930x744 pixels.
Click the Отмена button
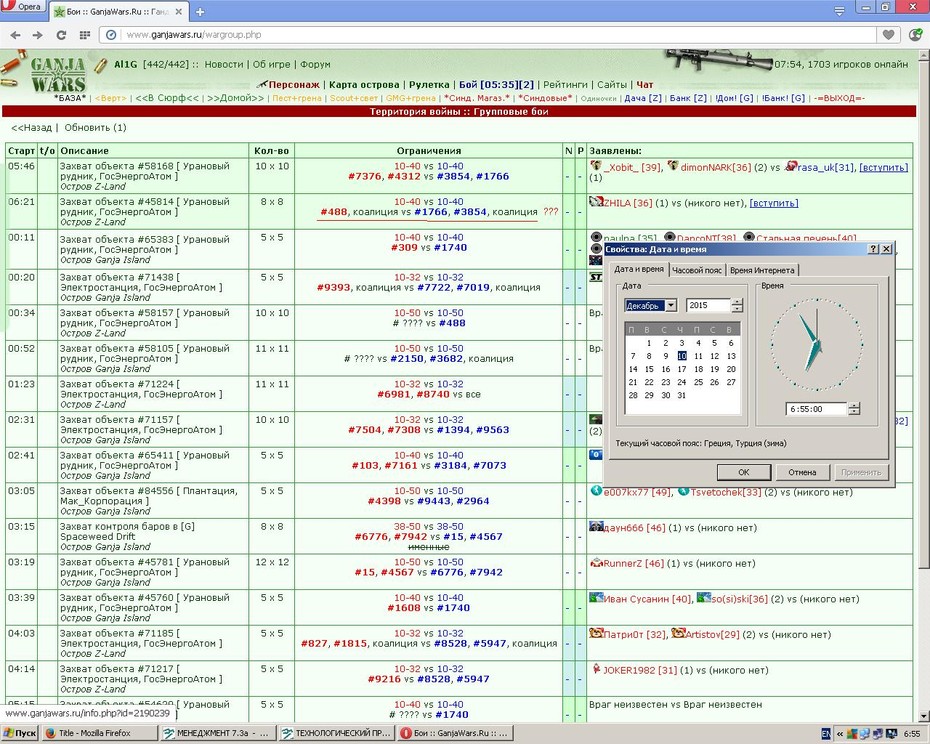coord(802,472)
